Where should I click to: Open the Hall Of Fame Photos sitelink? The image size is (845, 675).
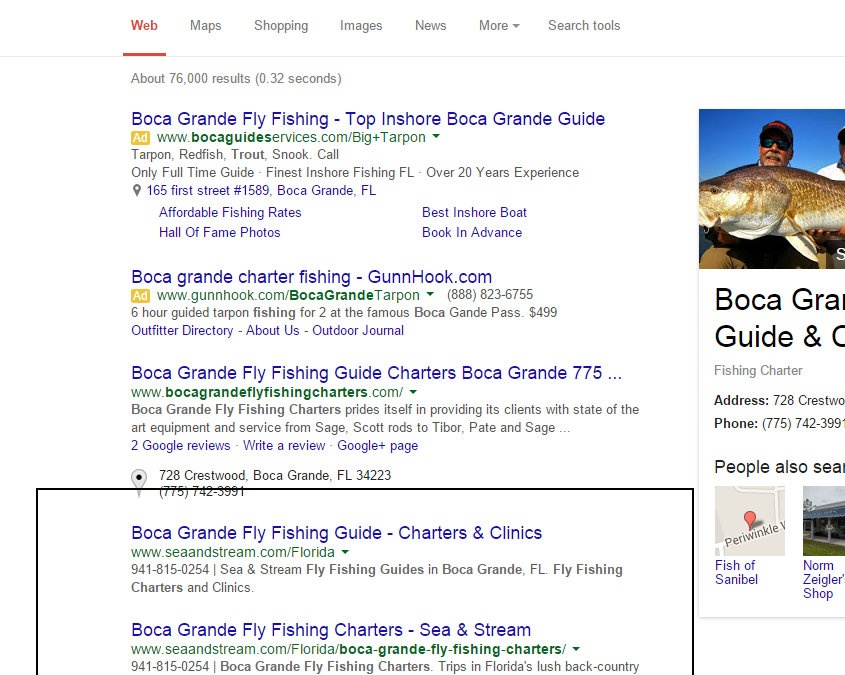(219, 232)
